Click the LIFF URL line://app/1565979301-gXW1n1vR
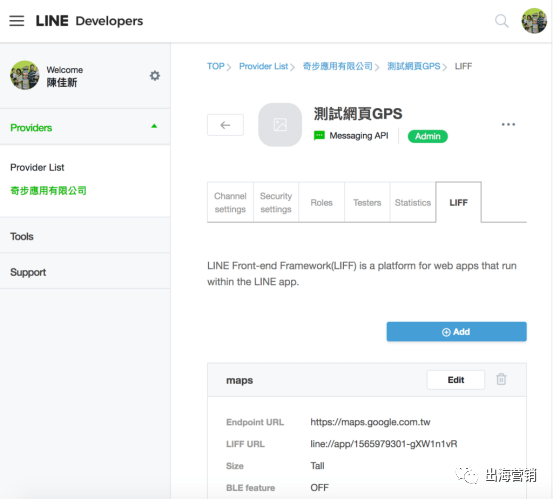Screen dimensions: 554x500 (x=384, y=444)
